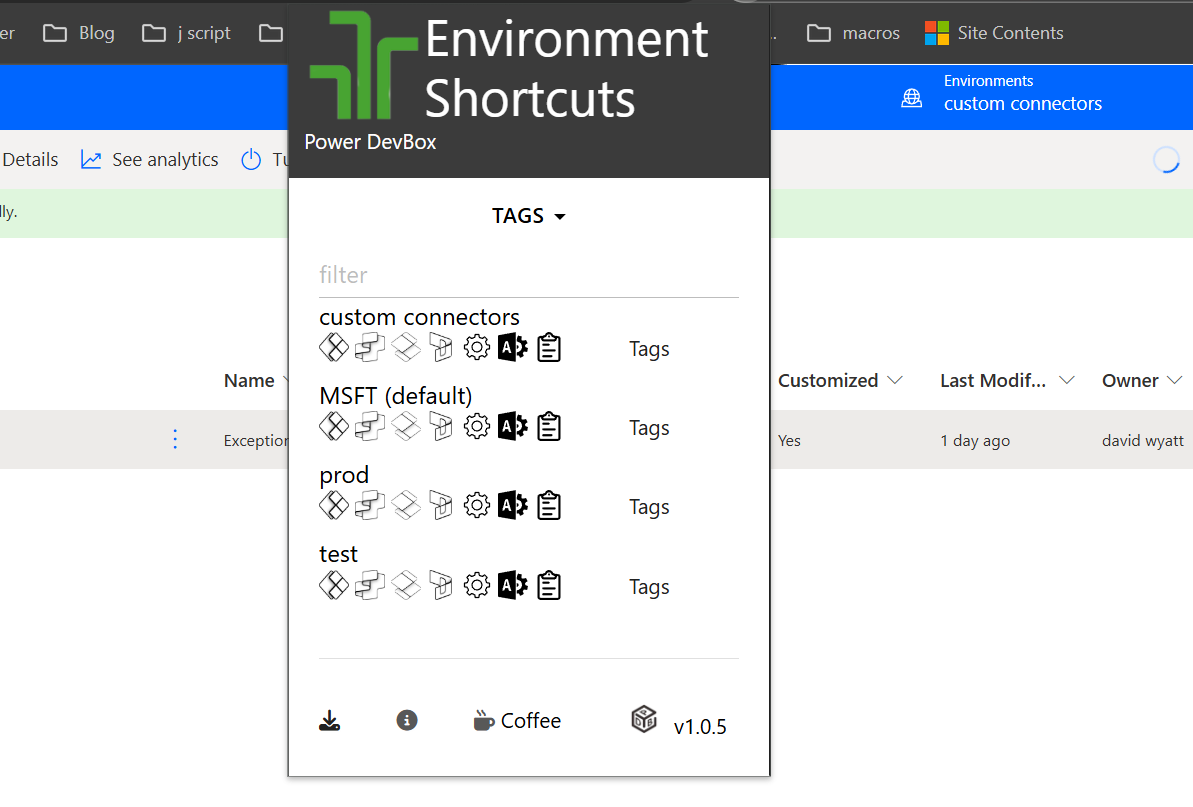Expand the Owner column dropdown
This screenshot has height=807, width=1193.
click(x=1174, y=380)
